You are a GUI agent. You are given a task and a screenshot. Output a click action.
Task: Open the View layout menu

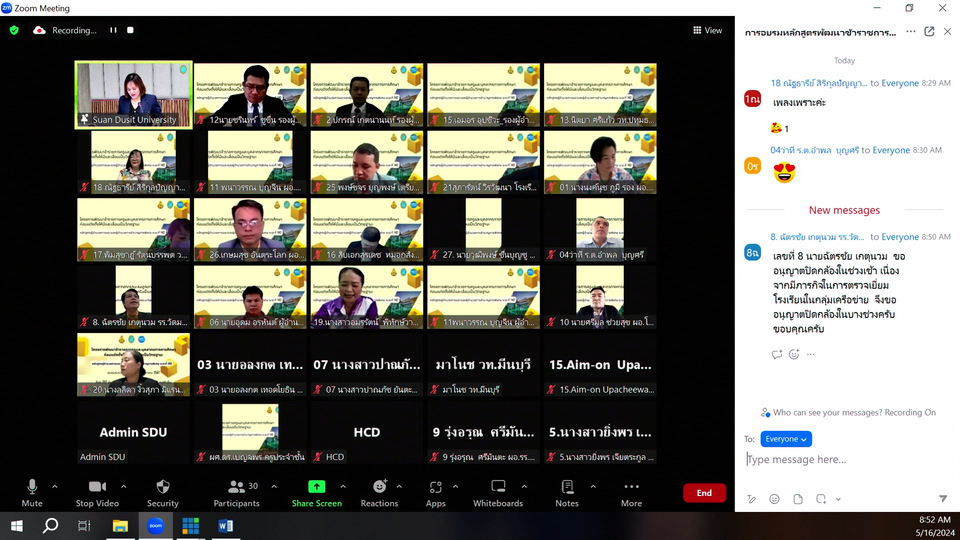coord(707,30)
